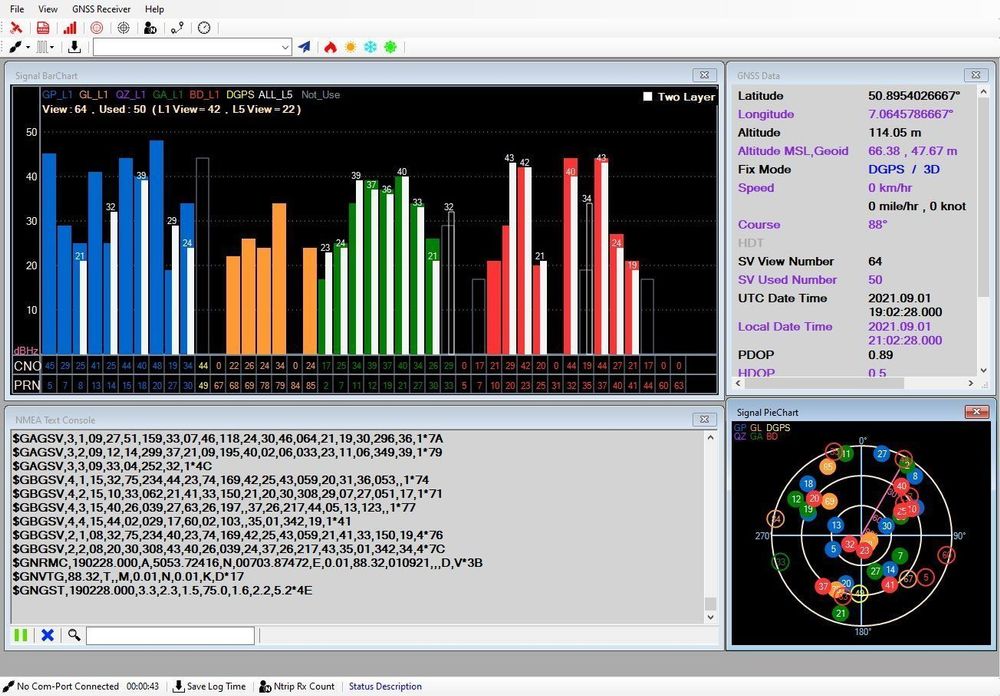1000x696 pixels.
Task: Enable the Two Layer checkbox
Action: coord(647,97)
